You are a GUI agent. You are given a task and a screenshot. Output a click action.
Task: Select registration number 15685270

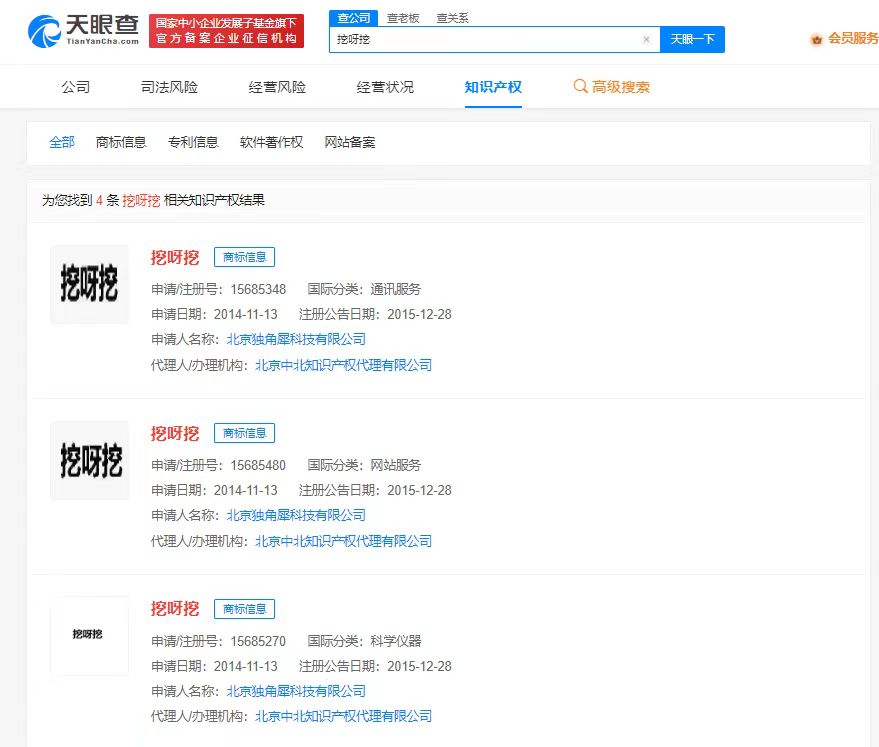[x=258, y=641]
